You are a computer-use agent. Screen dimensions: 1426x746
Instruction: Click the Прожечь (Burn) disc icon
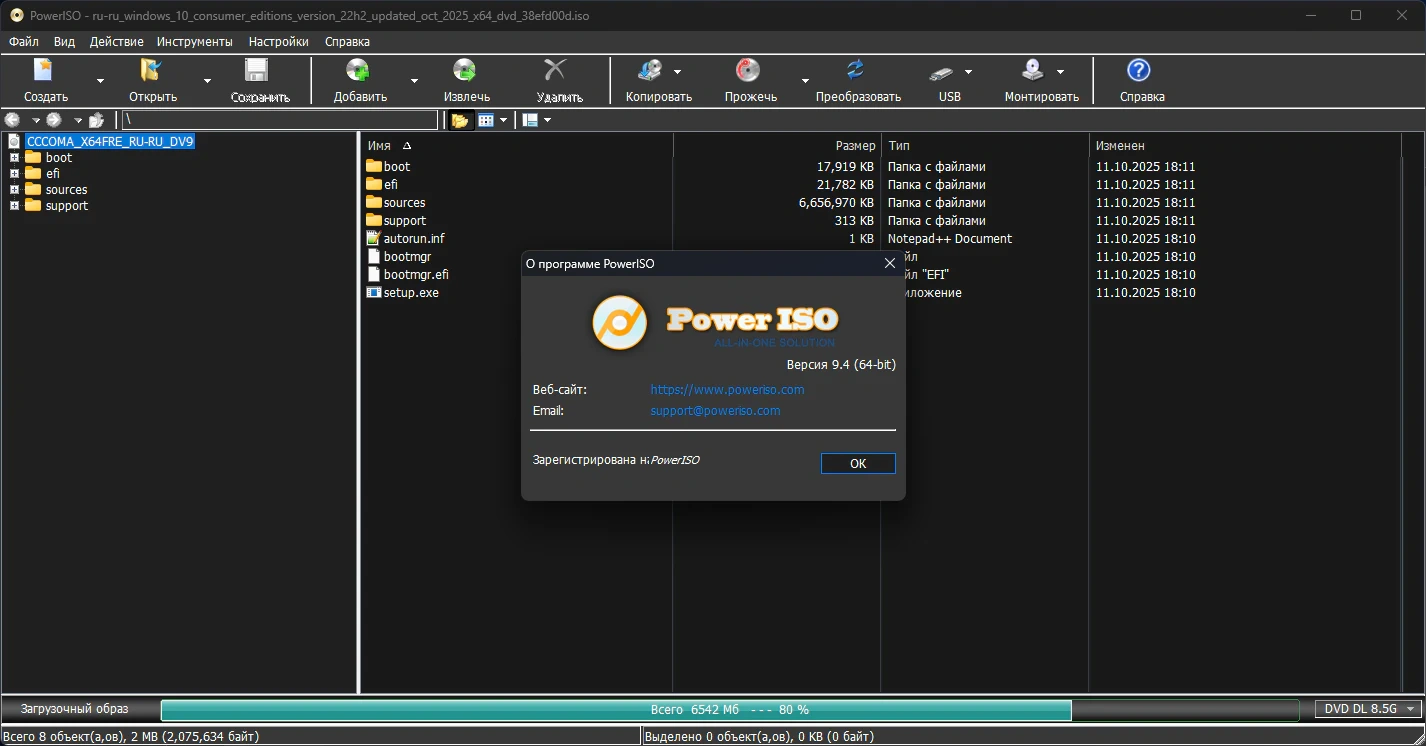point(748,70)
